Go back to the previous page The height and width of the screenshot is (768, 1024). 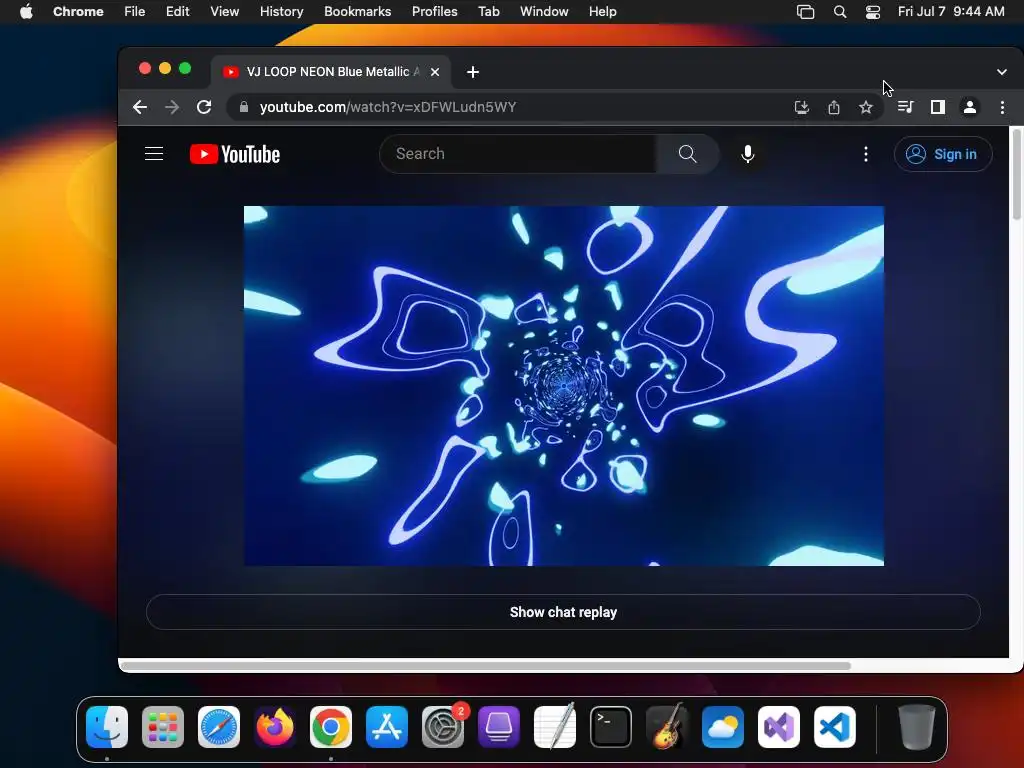point(140,107)
